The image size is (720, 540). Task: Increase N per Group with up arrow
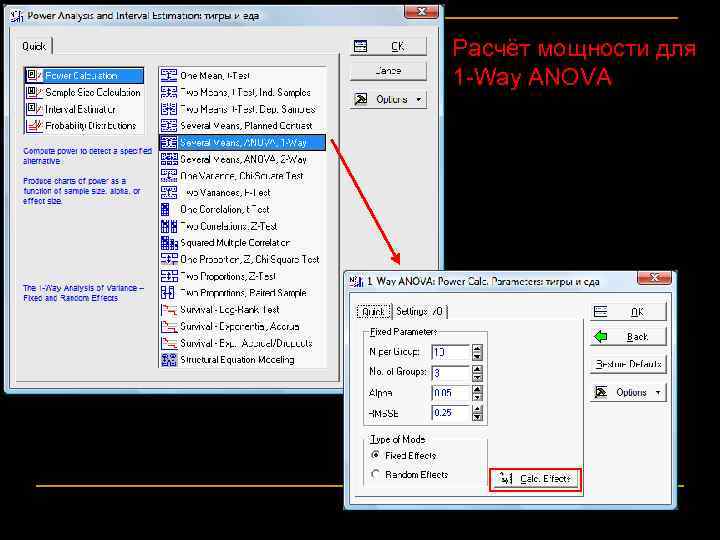click(x=477, y=349)
